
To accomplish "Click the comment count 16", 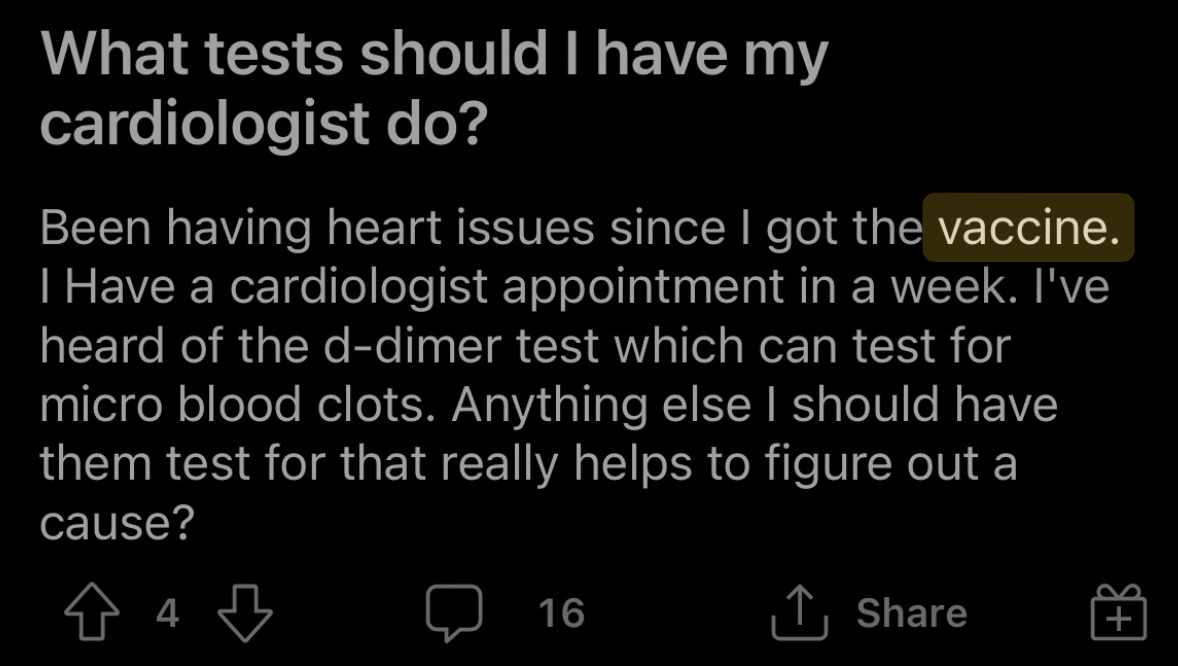I will (x=561, y=613).
